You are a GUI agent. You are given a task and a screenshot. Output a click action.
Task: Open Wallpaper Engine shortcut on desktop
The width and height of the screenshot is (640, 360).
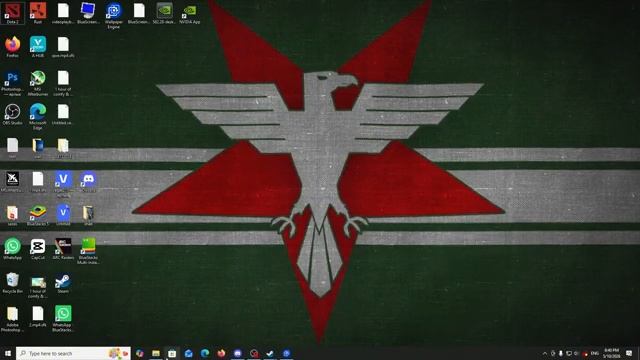click(113, 15)
